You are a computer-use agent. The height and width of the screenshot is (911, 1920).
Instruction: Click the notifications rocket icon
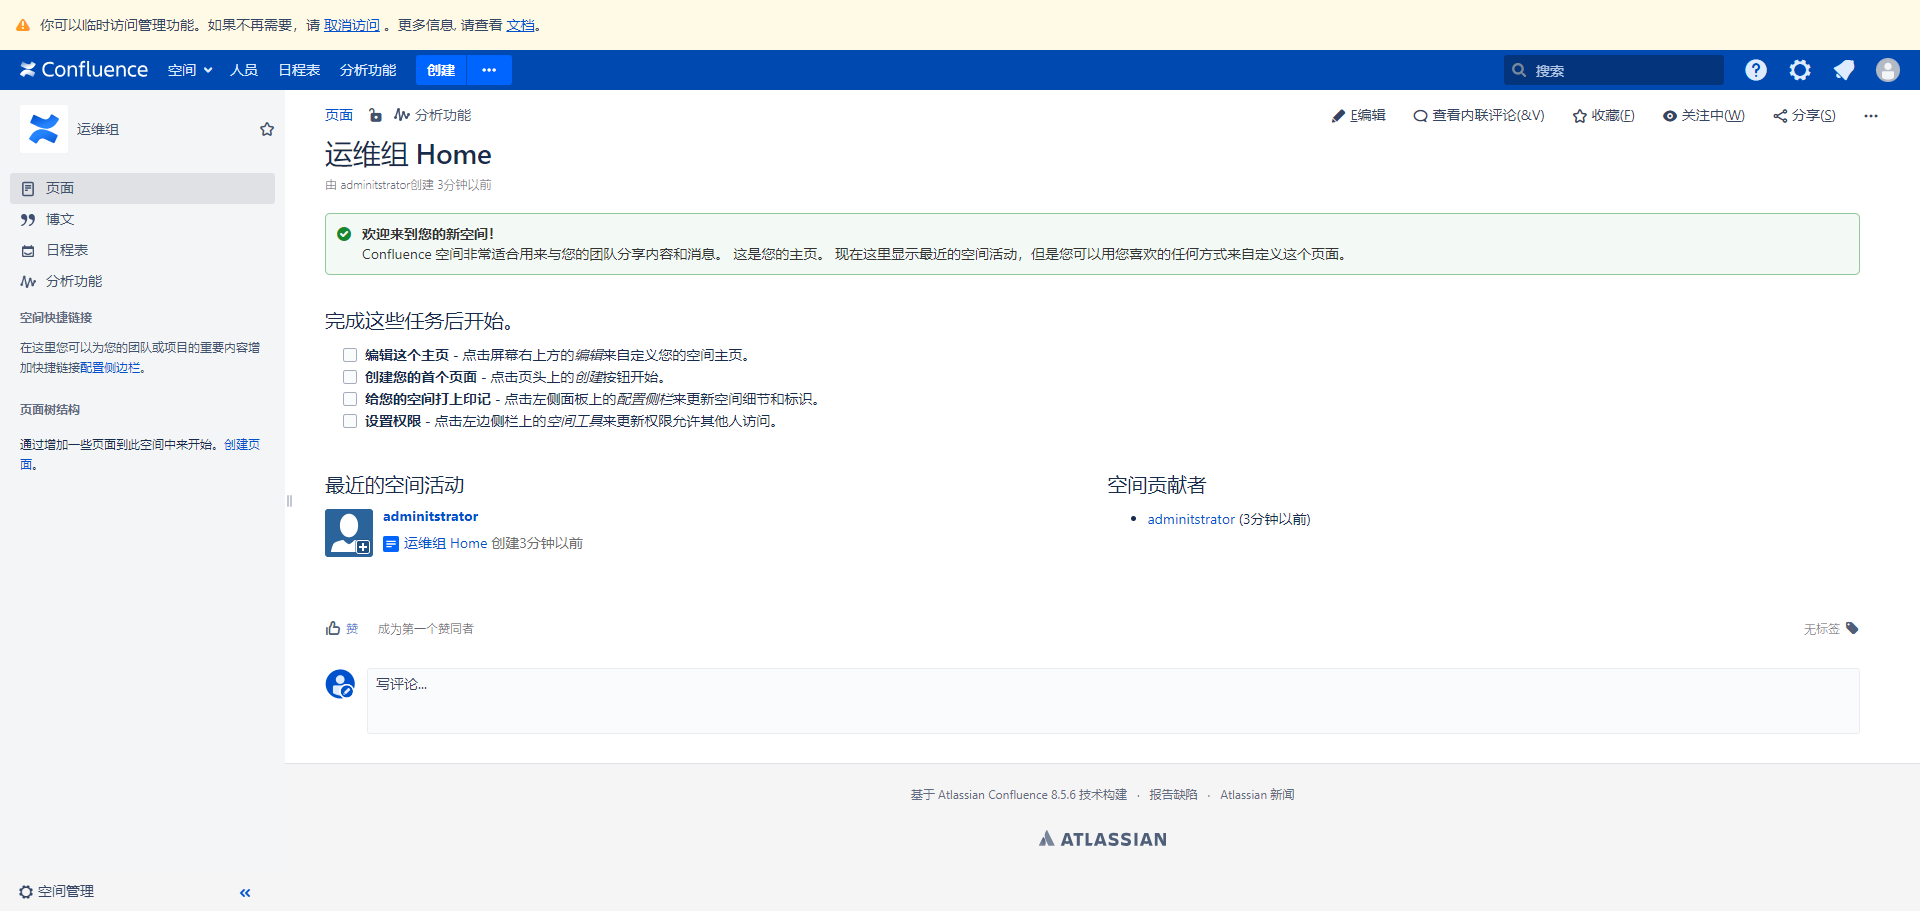click(1843, 70)
